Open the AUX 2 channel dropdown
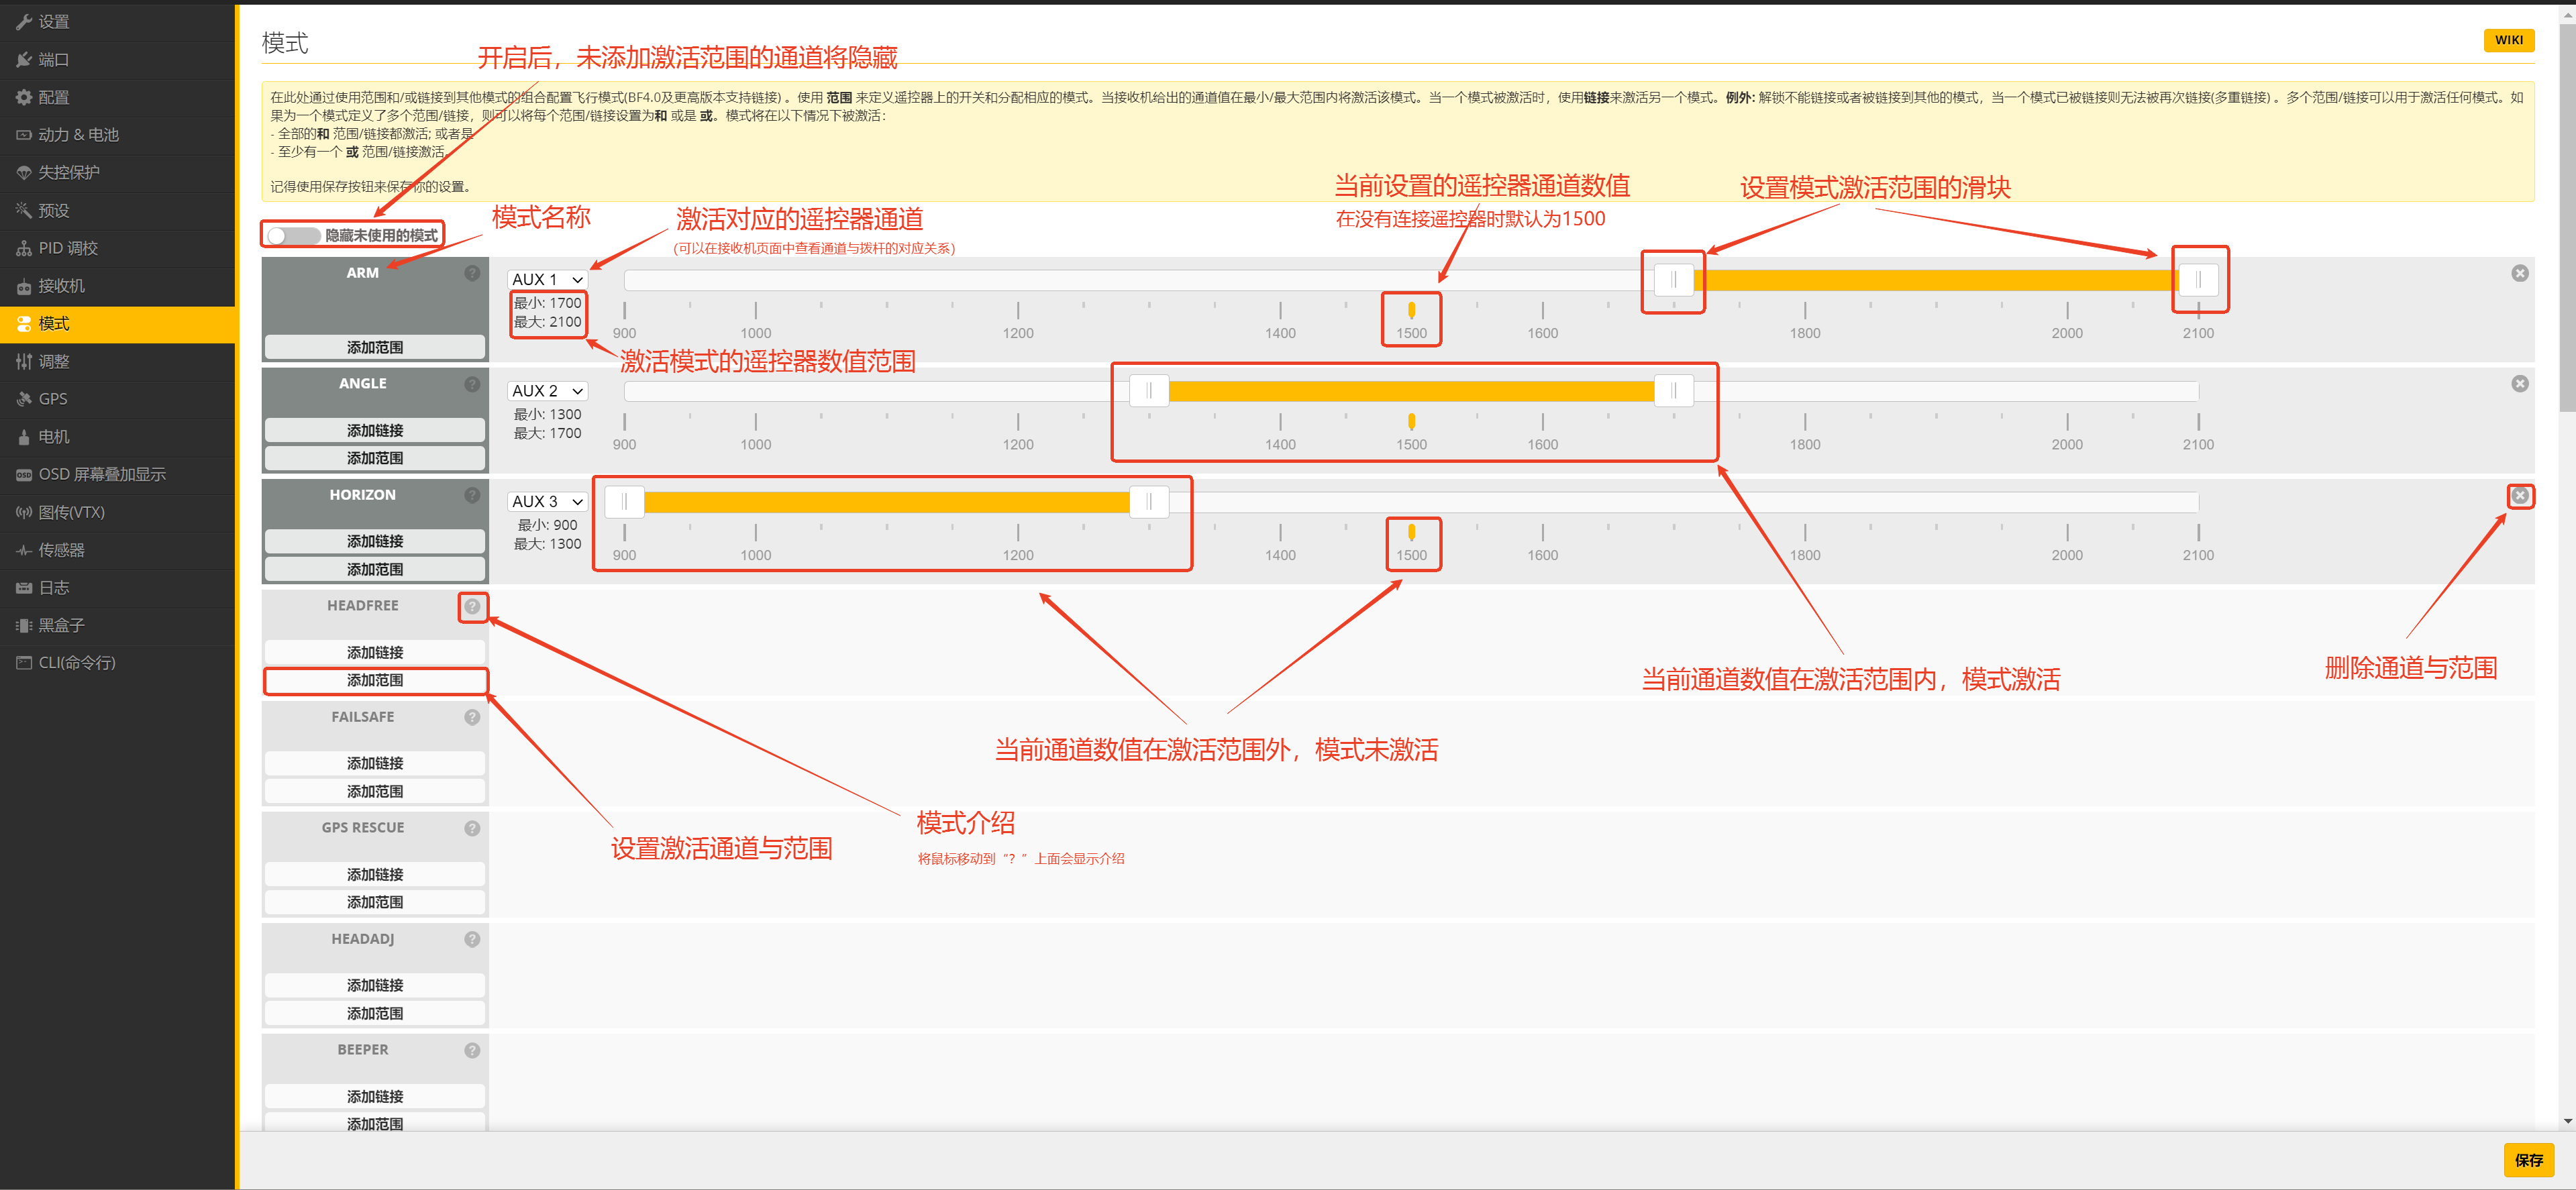The image size is (2576, 1190). tap(547, 391)
